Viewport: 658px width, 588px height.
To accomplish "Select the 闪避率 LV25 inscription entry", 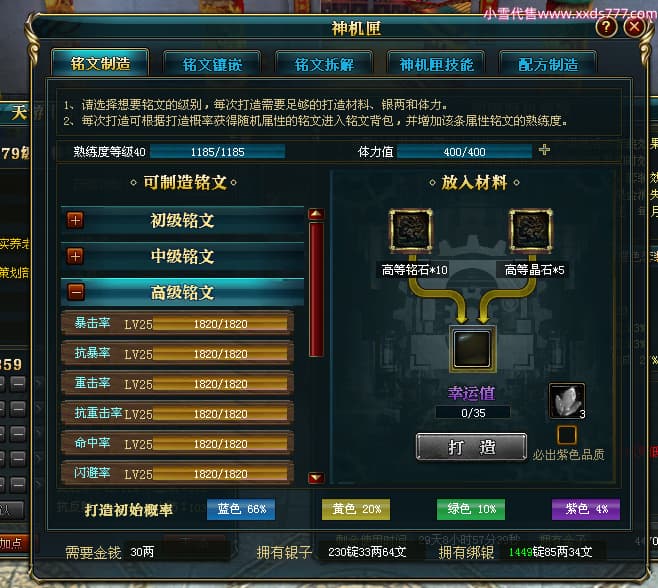I will (x=178, y=473).
